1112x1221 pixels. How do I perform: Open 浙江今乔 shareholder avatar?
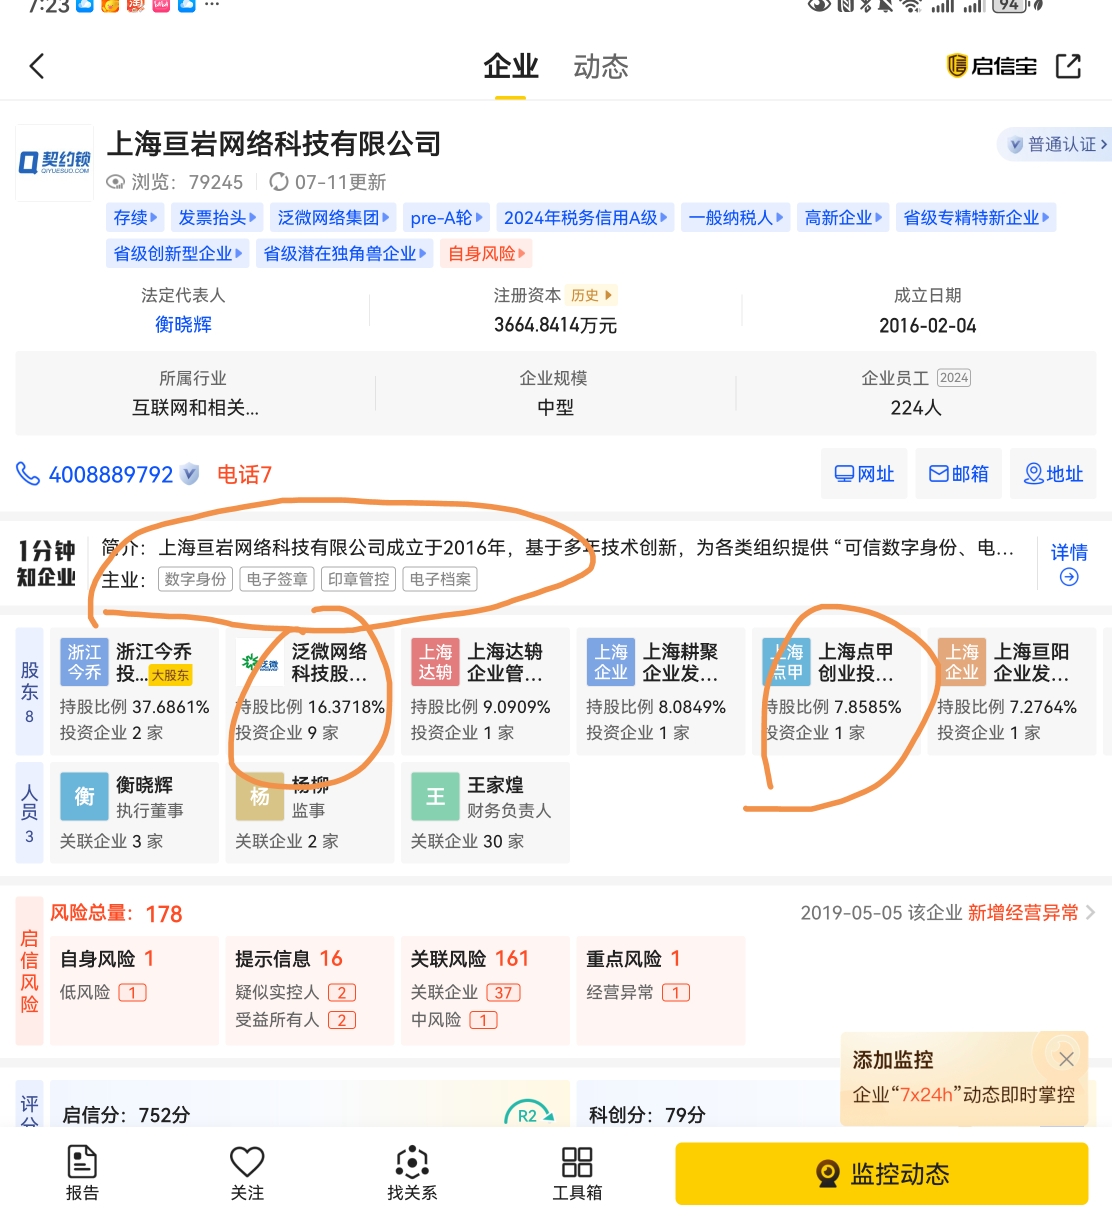coord(84,662)
